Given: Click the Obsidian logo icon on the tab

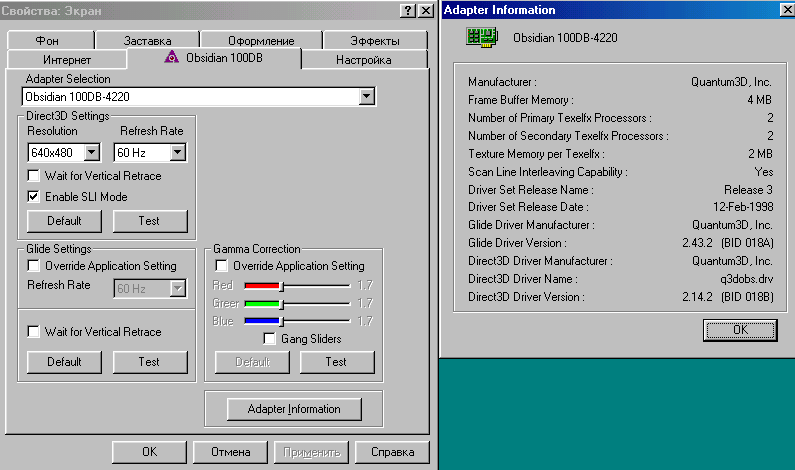Looking at the screenshot, I should (x=172, y=57).
